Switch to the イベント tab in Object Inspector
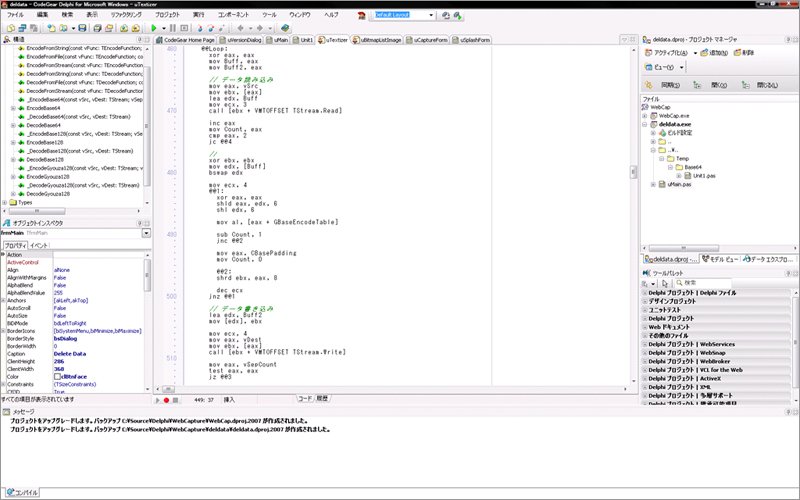The height and width of the screenshot is (500, 800). (x=39, y=245)
